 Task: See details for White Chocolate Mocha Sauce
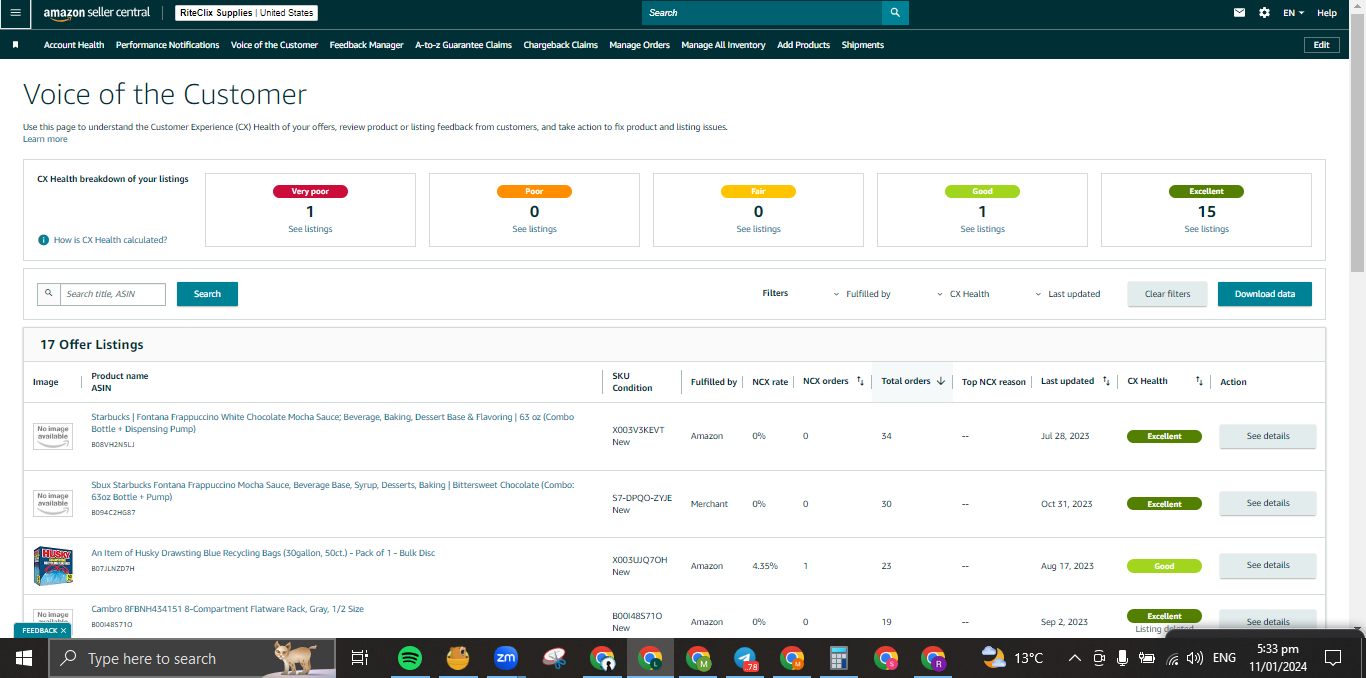point(1267,436)
